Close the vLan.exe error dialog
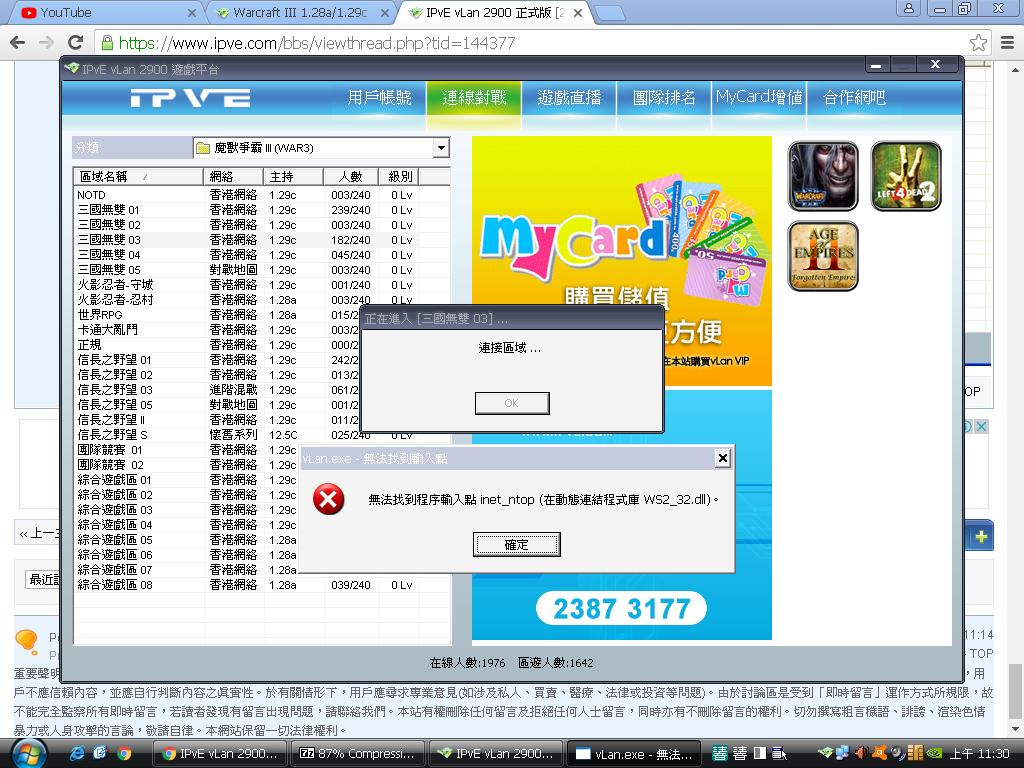The width and height of the screenshot is (1024, 768). pyautogui.click(x=722, y=458)
